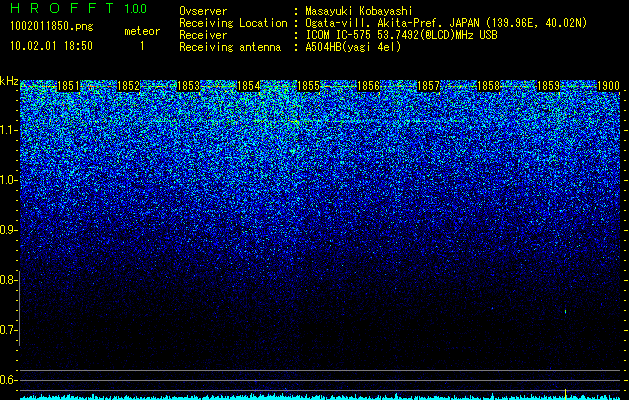Click the 1855 time marker
This screenshot has width=629, height=400.
click(308, 86)
